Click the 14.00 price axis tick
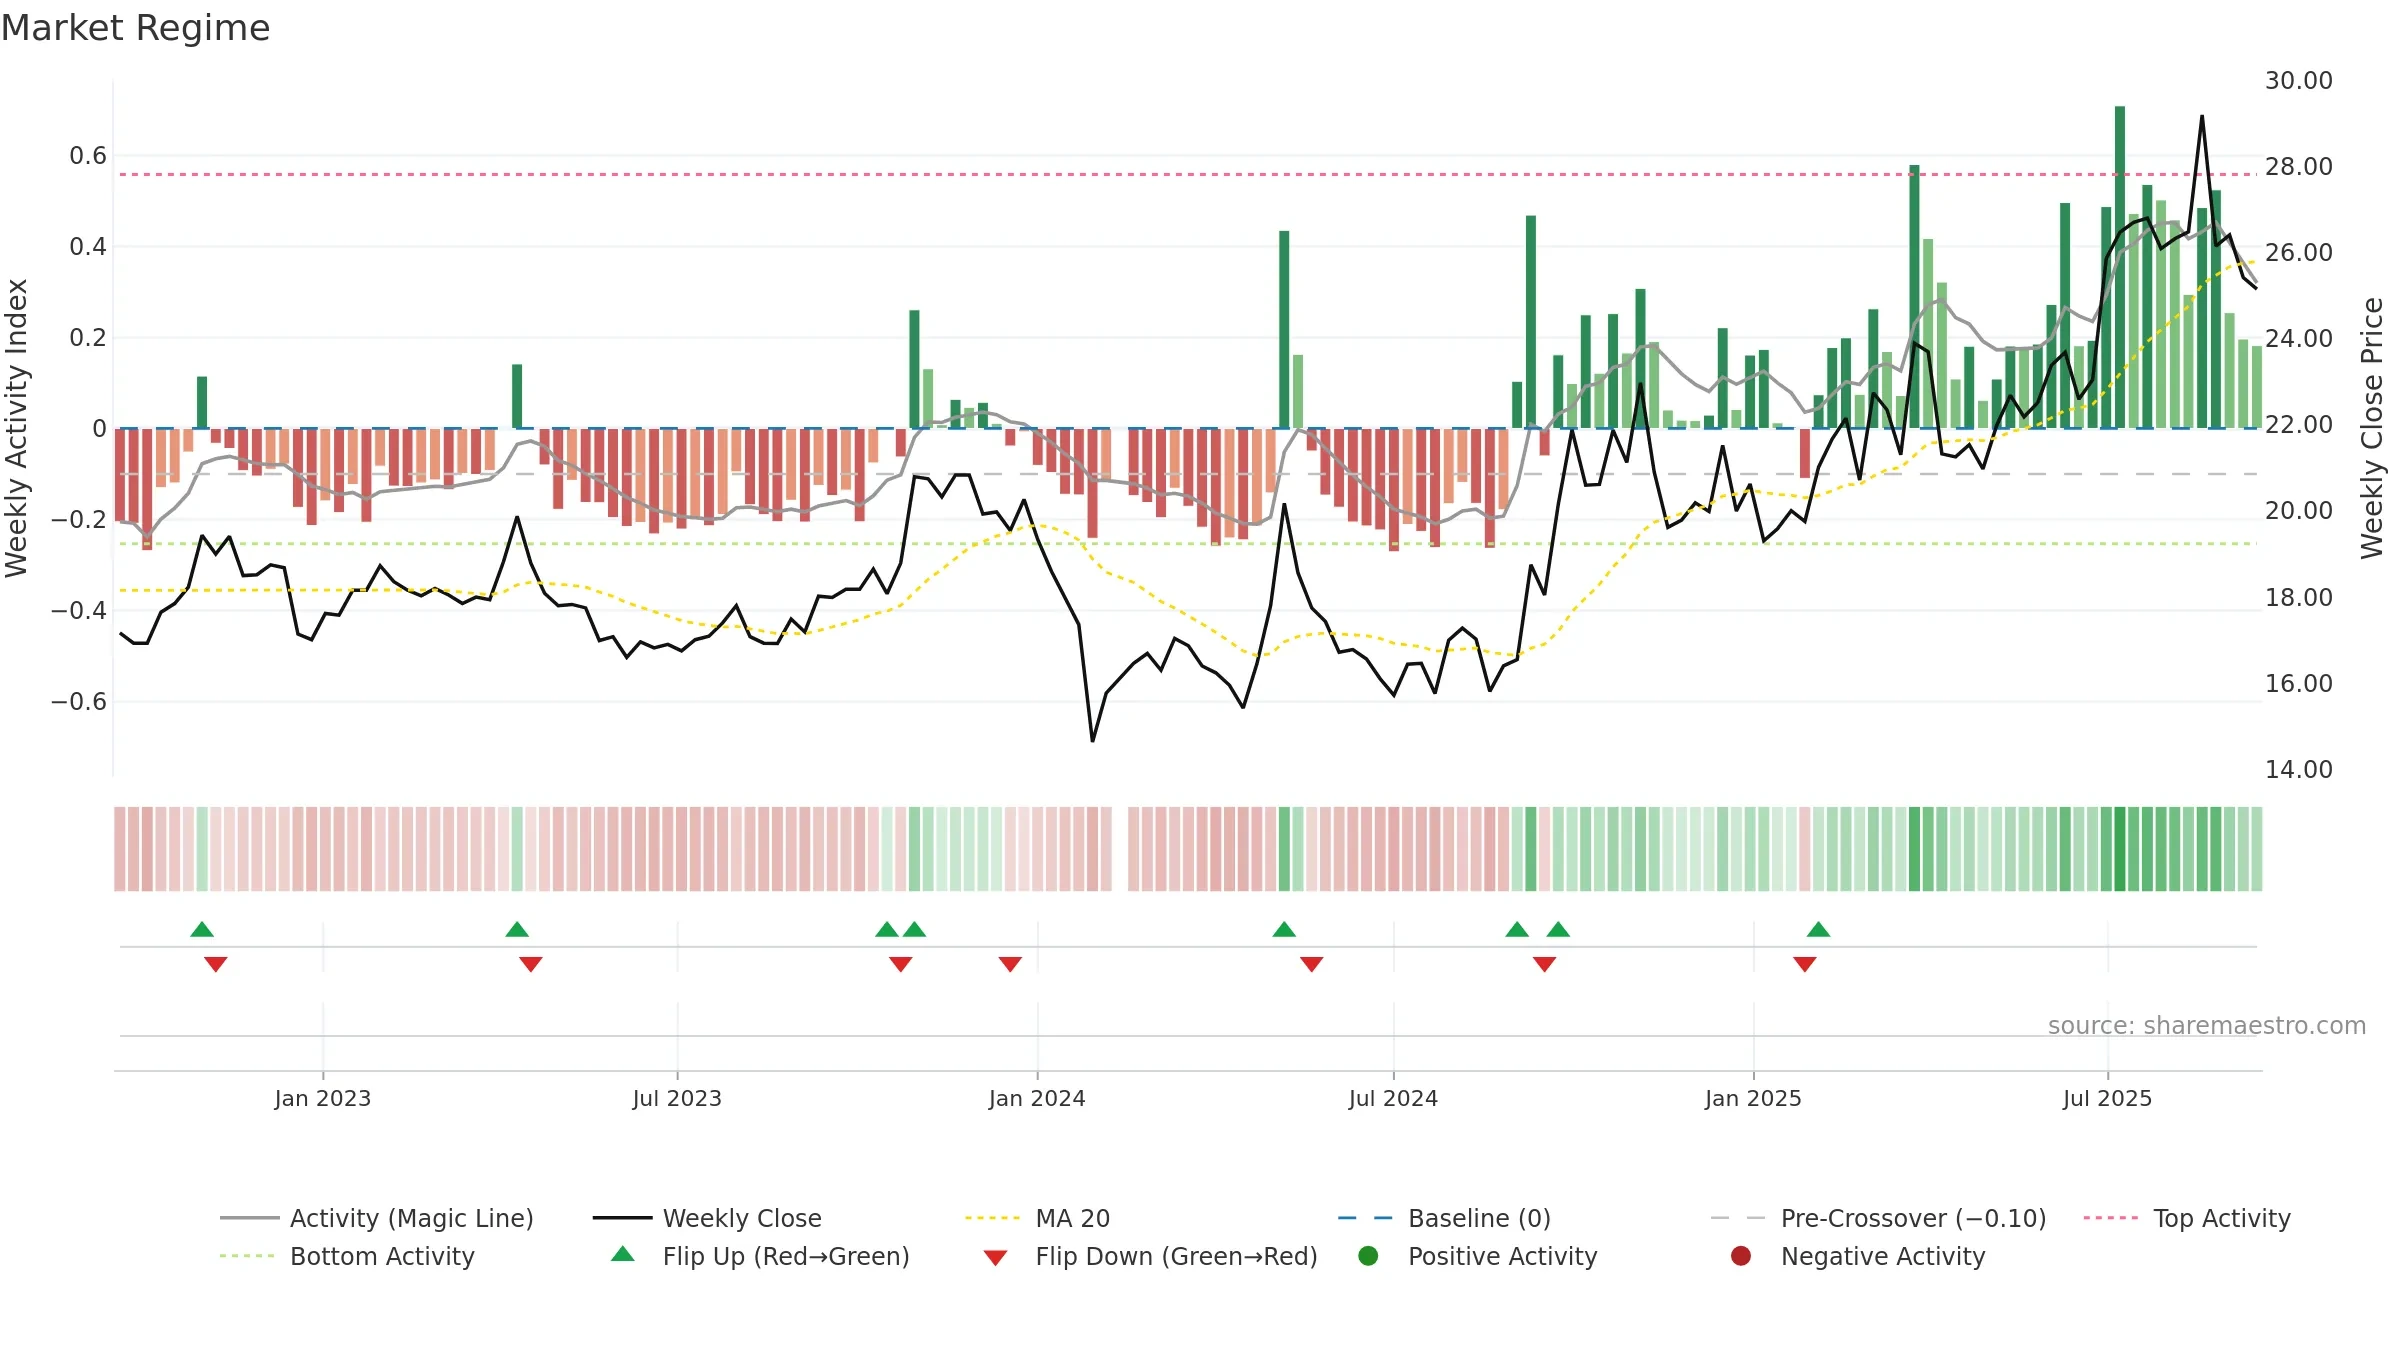 [2299, 769]
